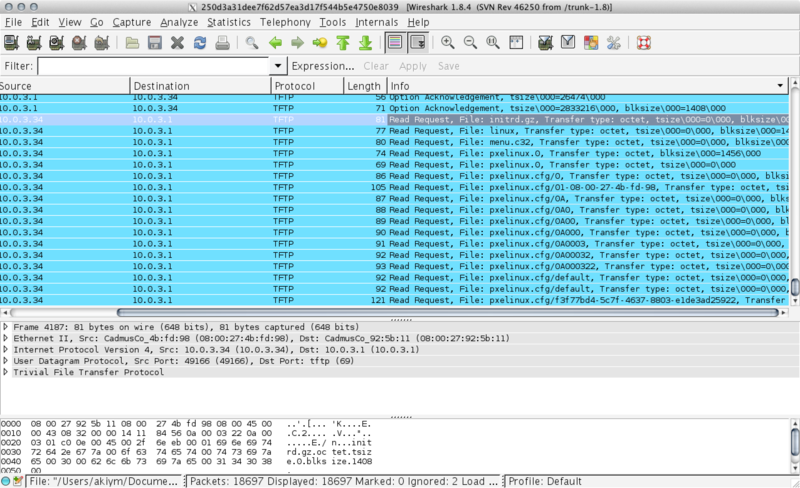800x488 pixels.
Task: Click the Expression... button
Action: point(323,66)
